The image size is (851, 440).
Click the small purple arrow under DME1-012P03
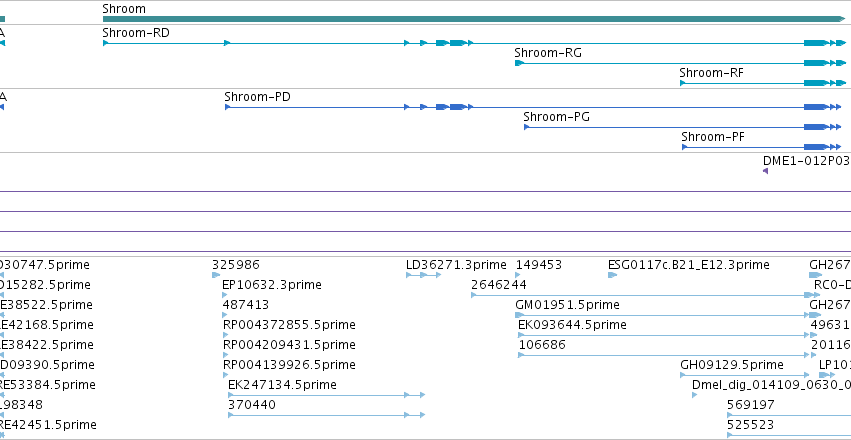coord(765,171)
